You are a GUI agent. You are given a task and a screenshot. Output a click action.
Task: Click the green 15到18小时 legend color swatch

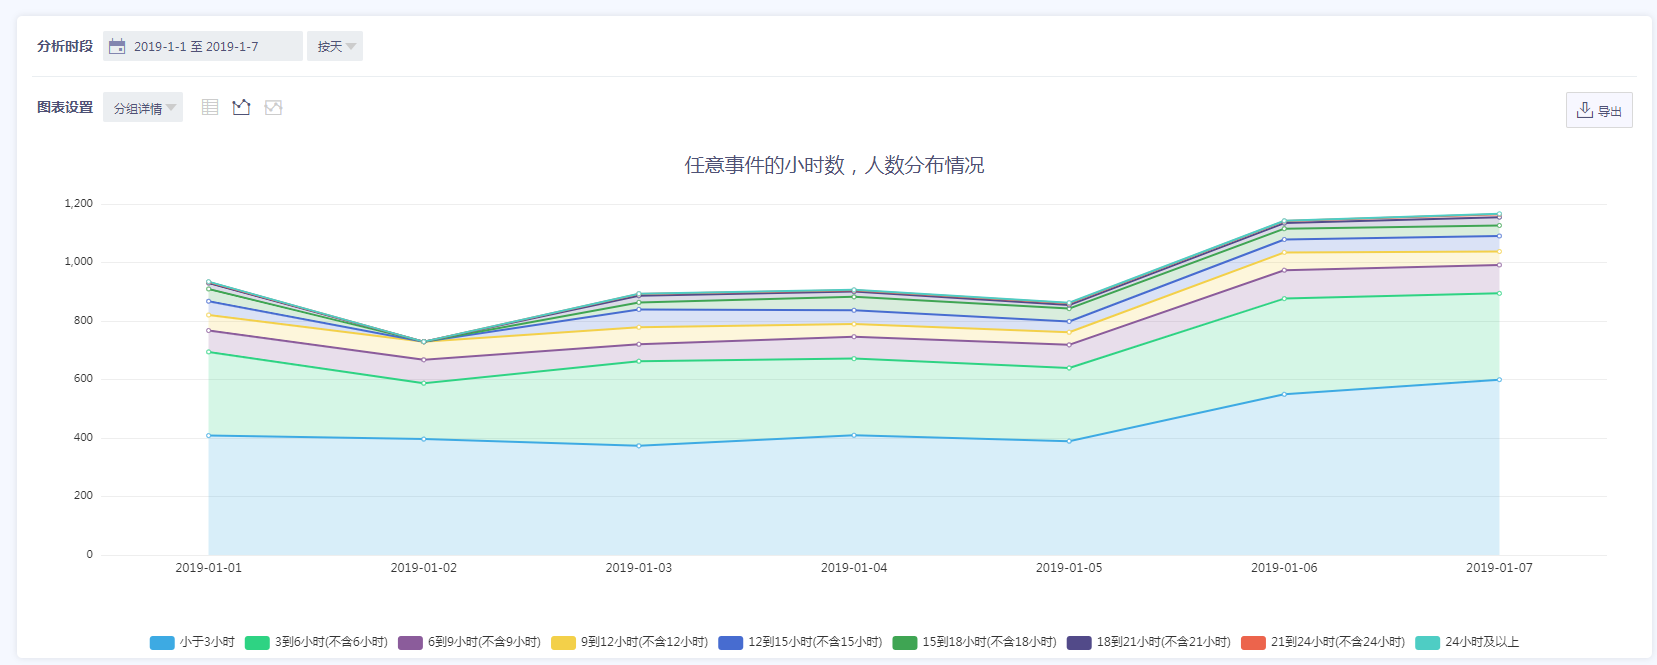[905, 643]
